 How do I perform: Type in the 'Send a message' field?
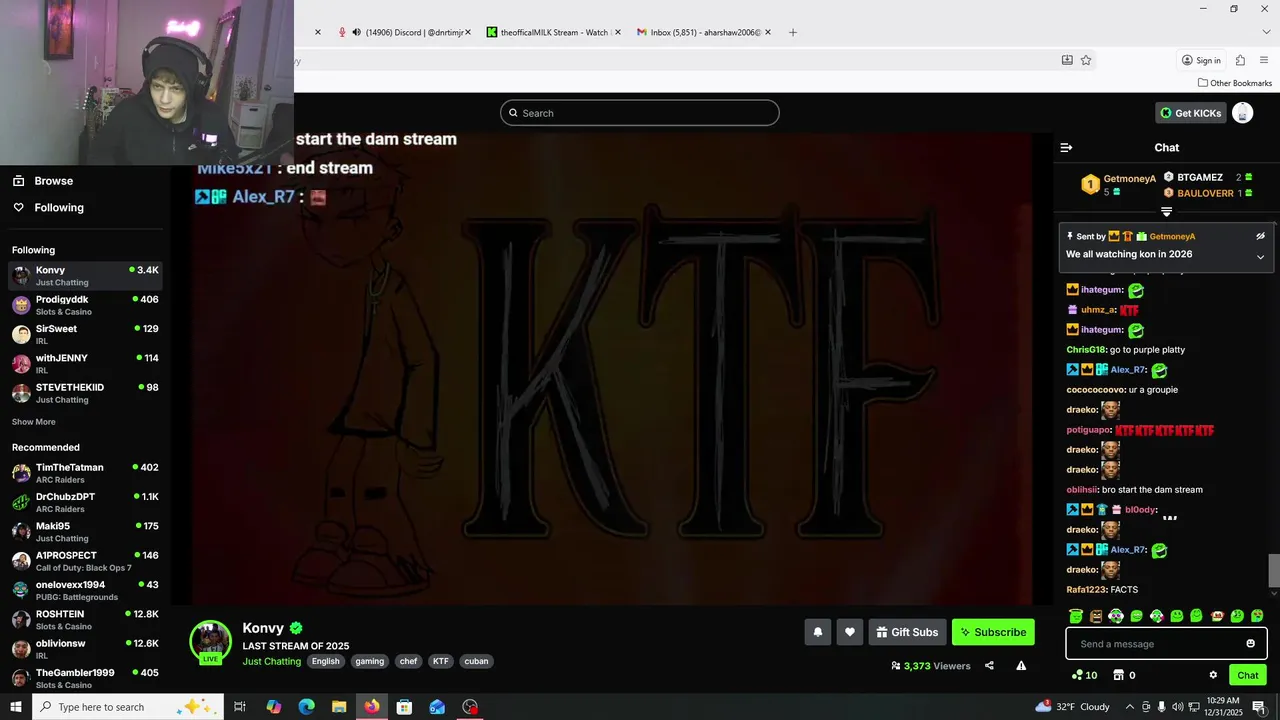1155,644
